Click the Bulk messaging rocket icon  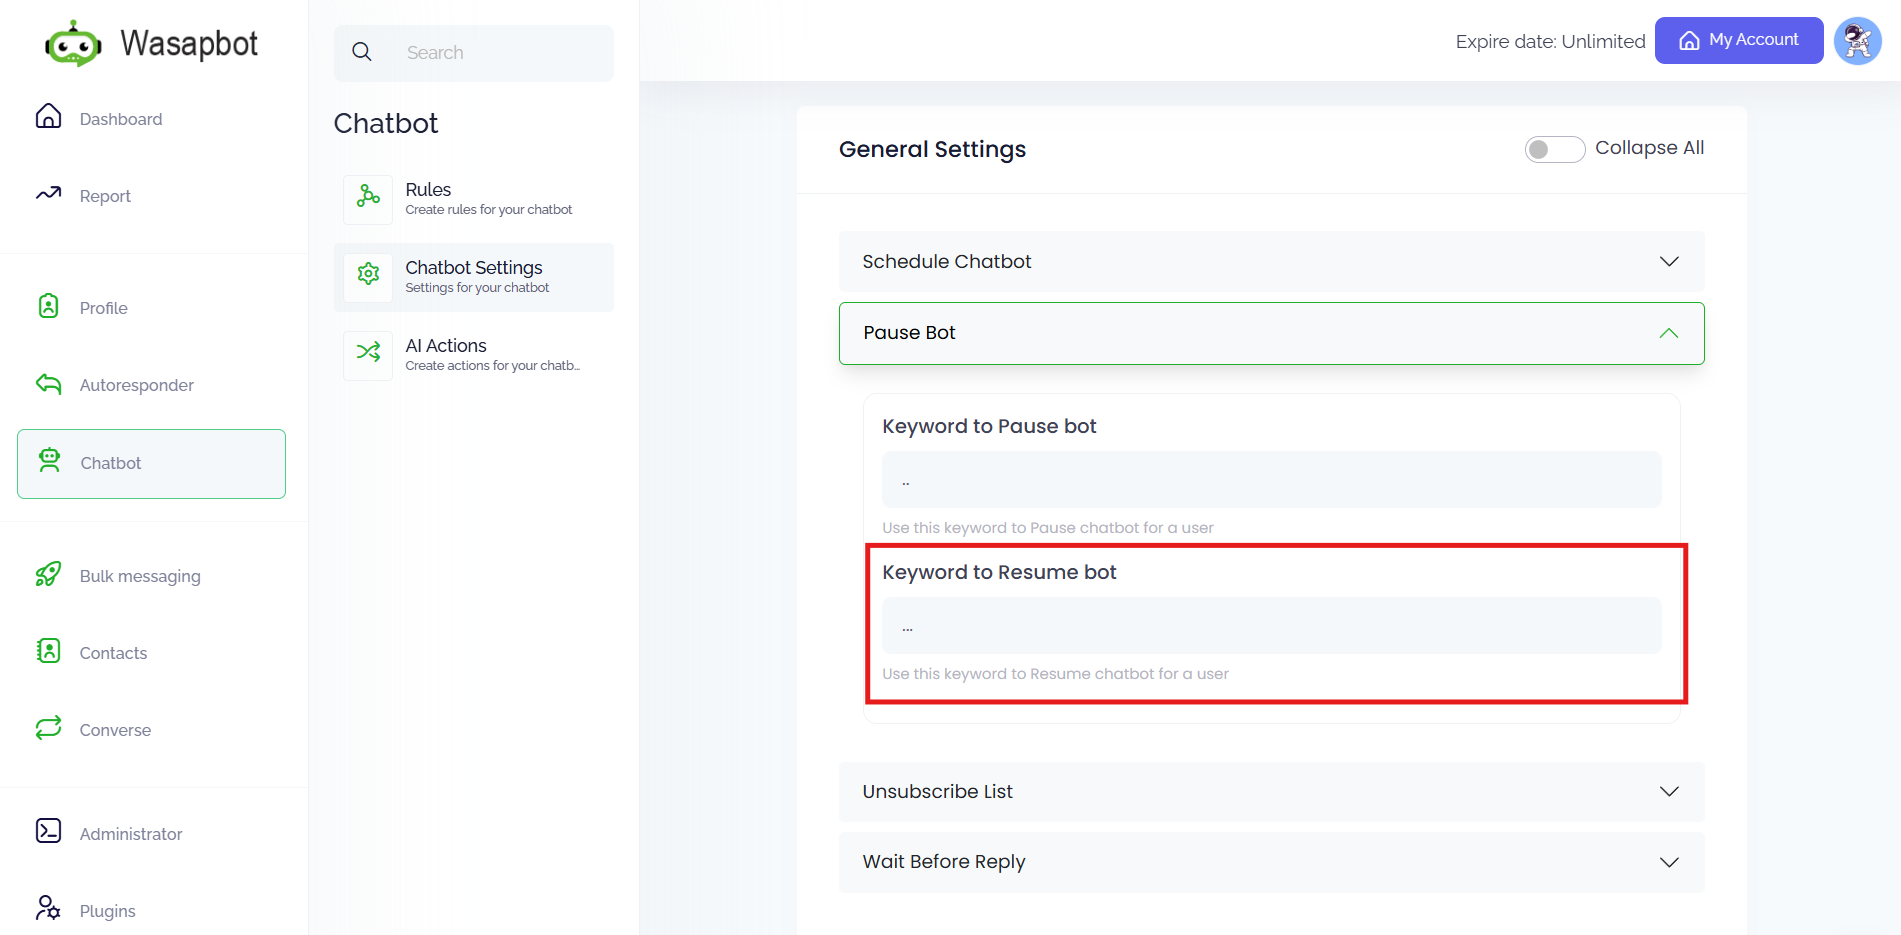(48, 574)
